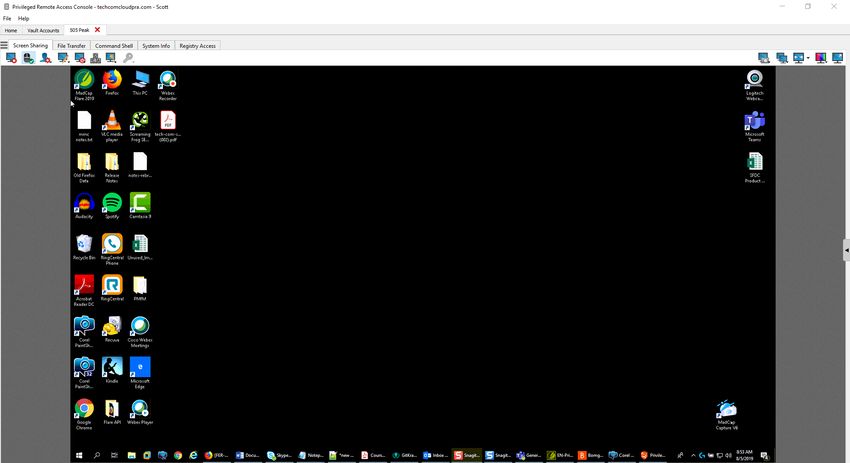Click the remote taskbar search icon
This screenshot has height=463, width=850.
(x=97, y=455)
